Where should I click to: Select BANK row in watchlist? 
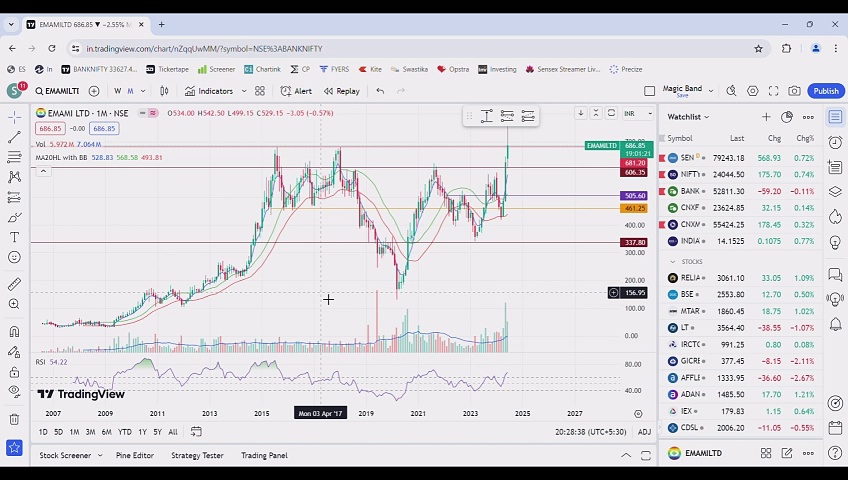pyautogui.click(x=740, y=191)
